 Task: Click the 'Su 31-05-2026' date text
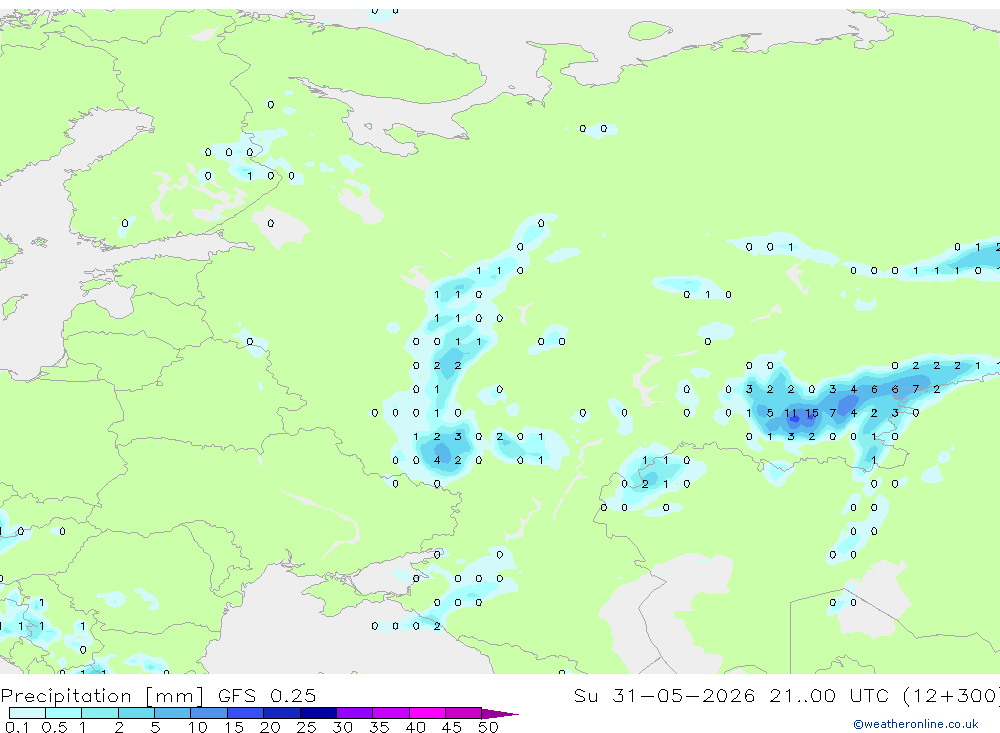[x=665, y=695]
